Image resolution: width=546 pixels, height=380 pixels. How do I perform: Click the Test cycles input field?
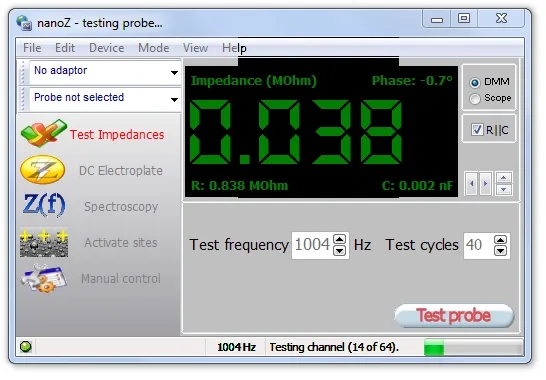click(x=479, y=245)
